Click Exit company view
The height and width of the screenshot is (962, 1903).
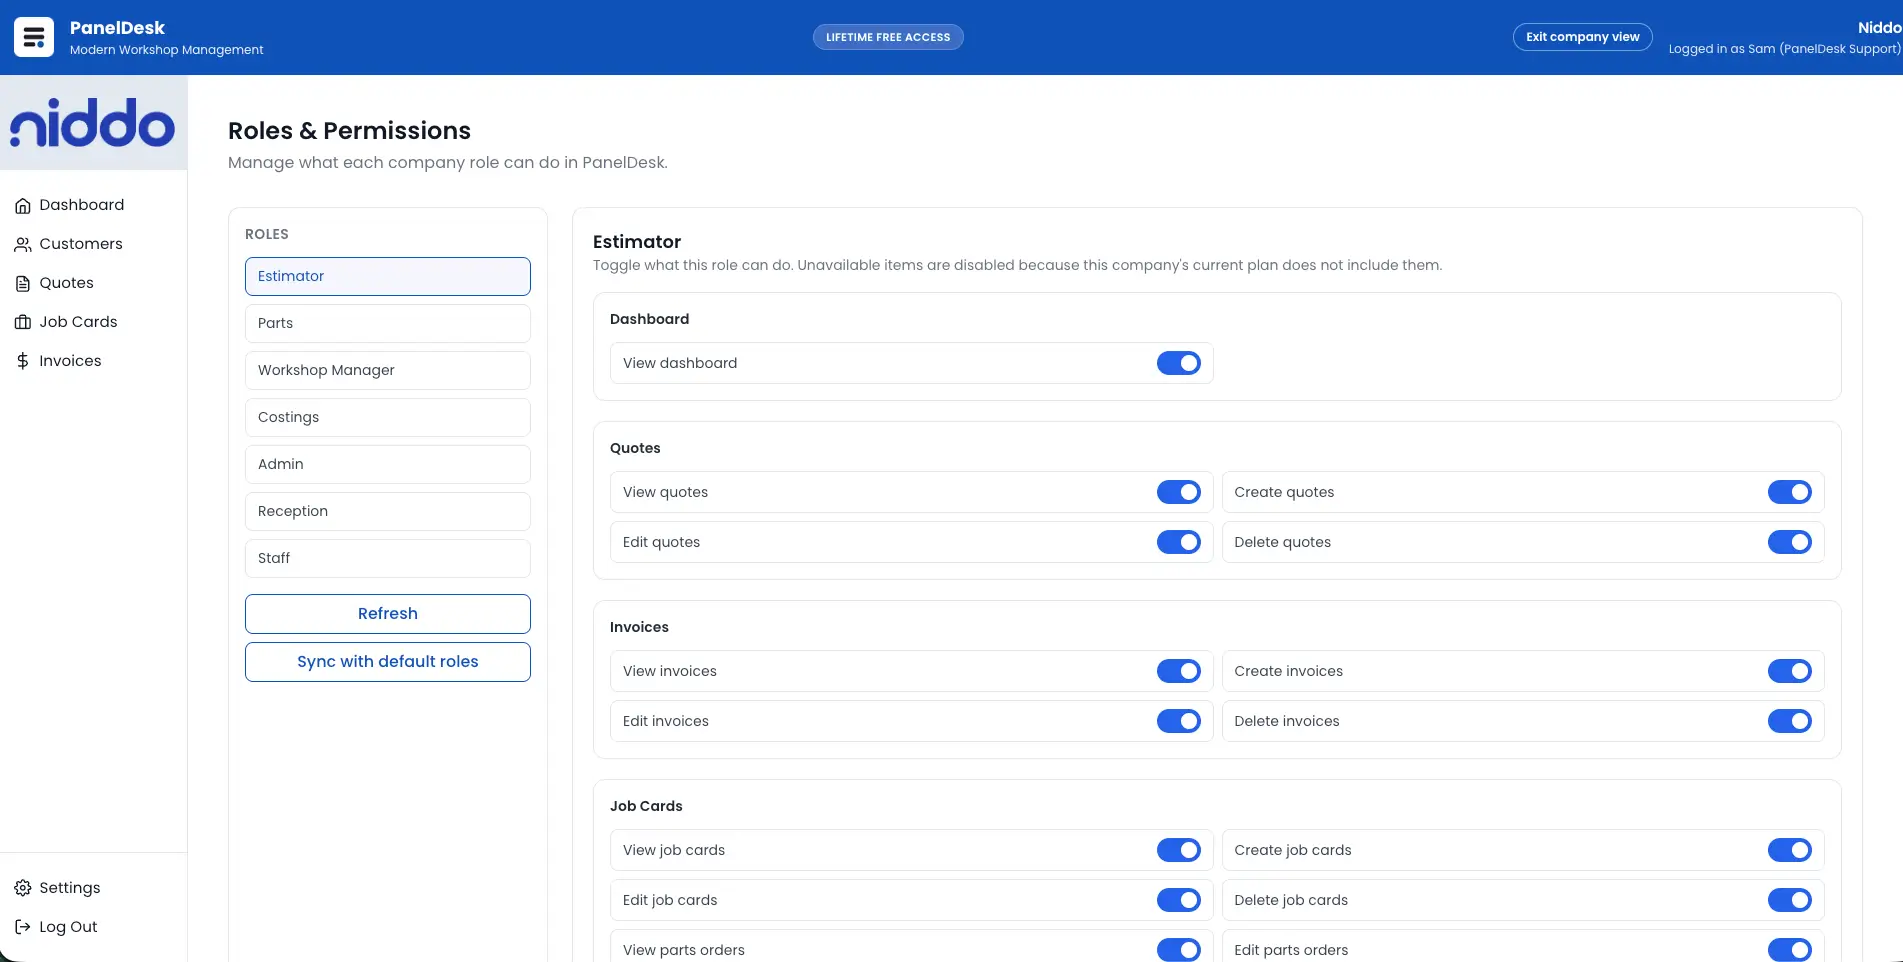tap(1582, 36)
